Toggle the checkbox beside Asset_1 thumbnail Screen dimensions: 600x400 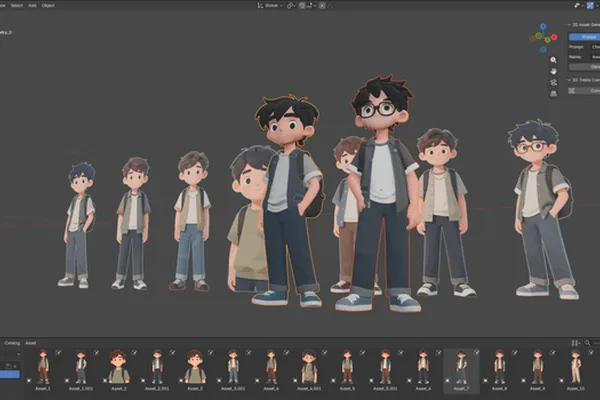pos(29,380)
